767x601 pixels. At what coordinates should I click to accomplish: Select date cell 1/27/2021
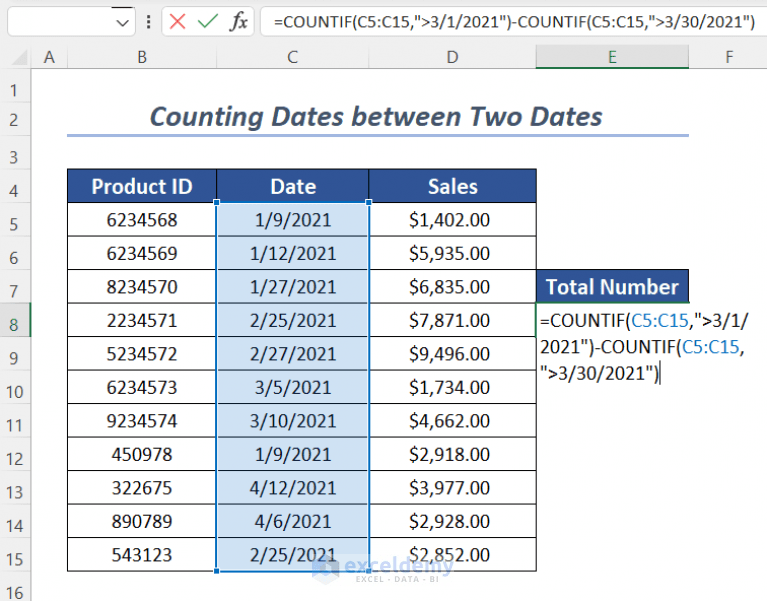(293, 287)
